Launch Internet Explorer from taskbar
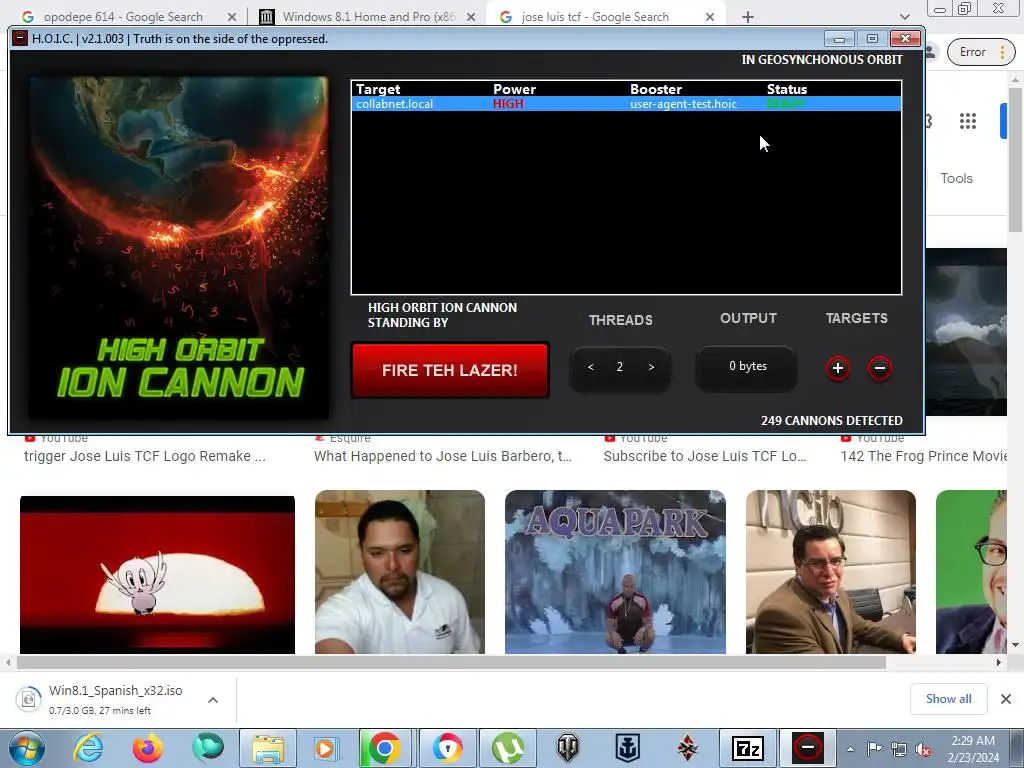Screen dimensions: 1024x768 pos(88,748)
